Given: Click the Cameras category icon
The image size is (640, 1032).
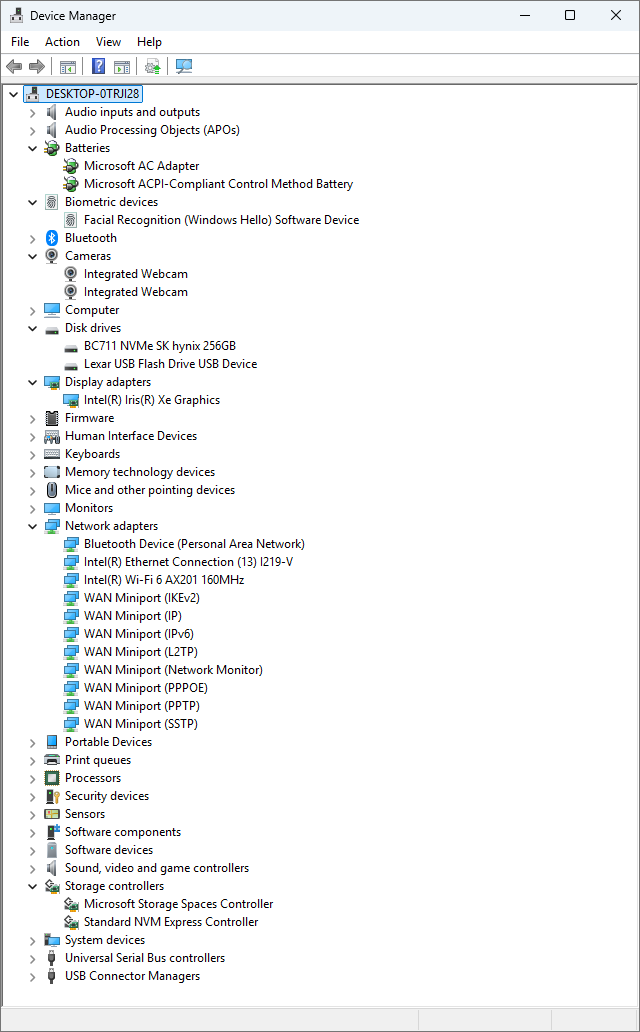Looking at the screenshot, I should pos(52,256).
